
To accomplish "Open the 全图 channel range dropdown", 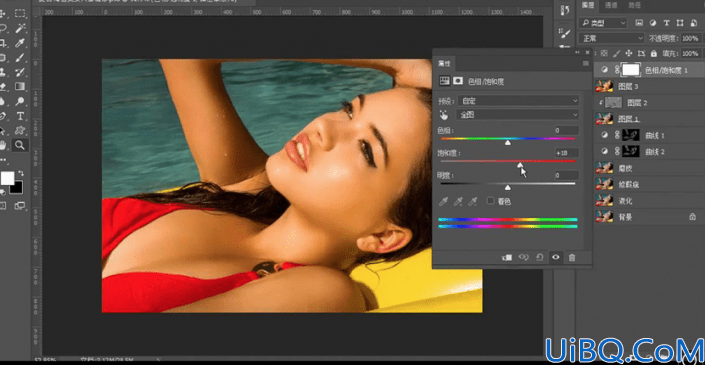I will click(518, 115).
